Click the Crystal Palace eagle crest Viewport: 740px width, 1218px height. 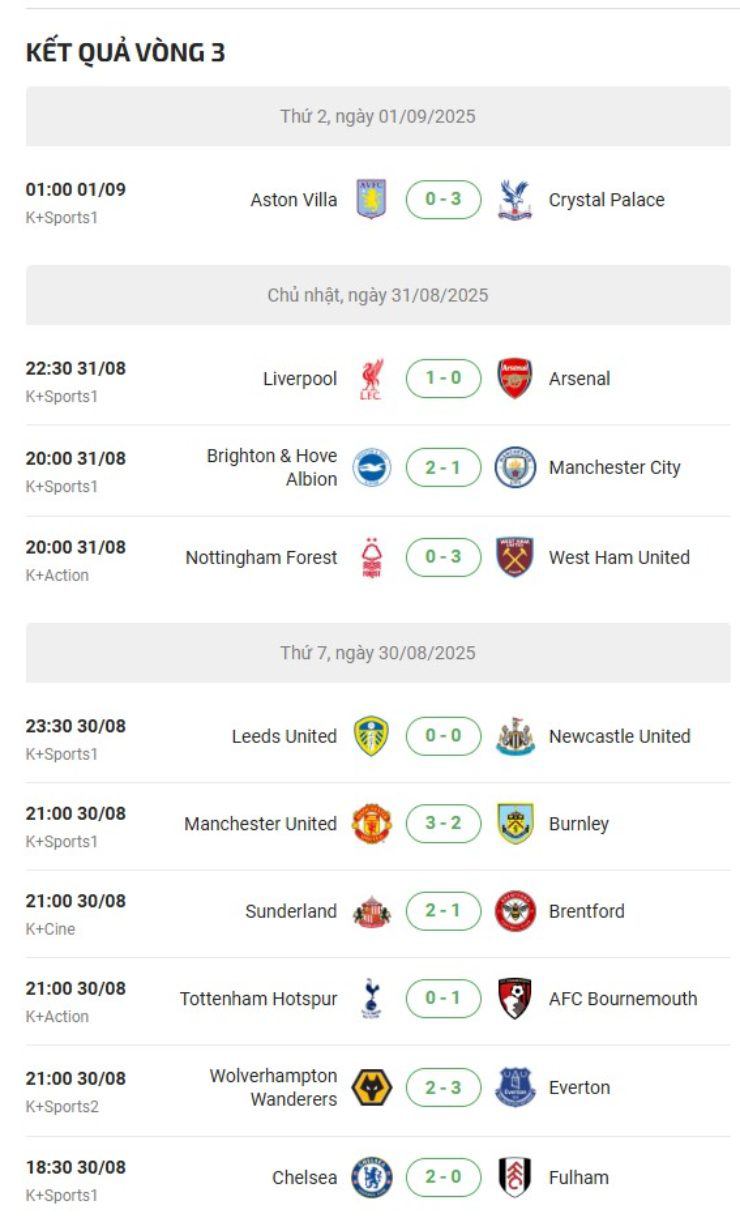pyautogui.click(x=515, y=199)
